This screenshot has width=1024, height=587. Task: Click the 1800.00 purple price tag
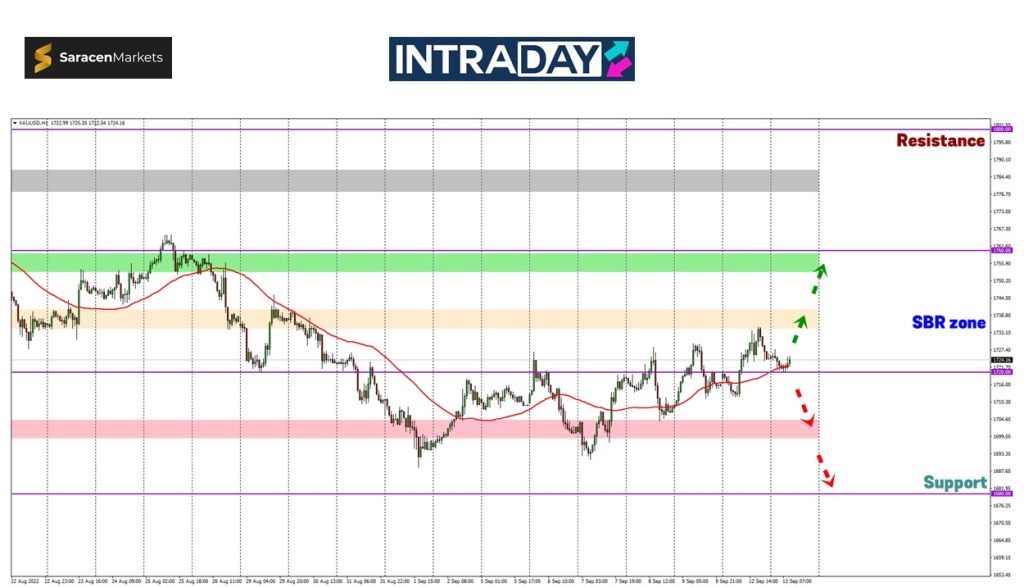pos(1001,129)
